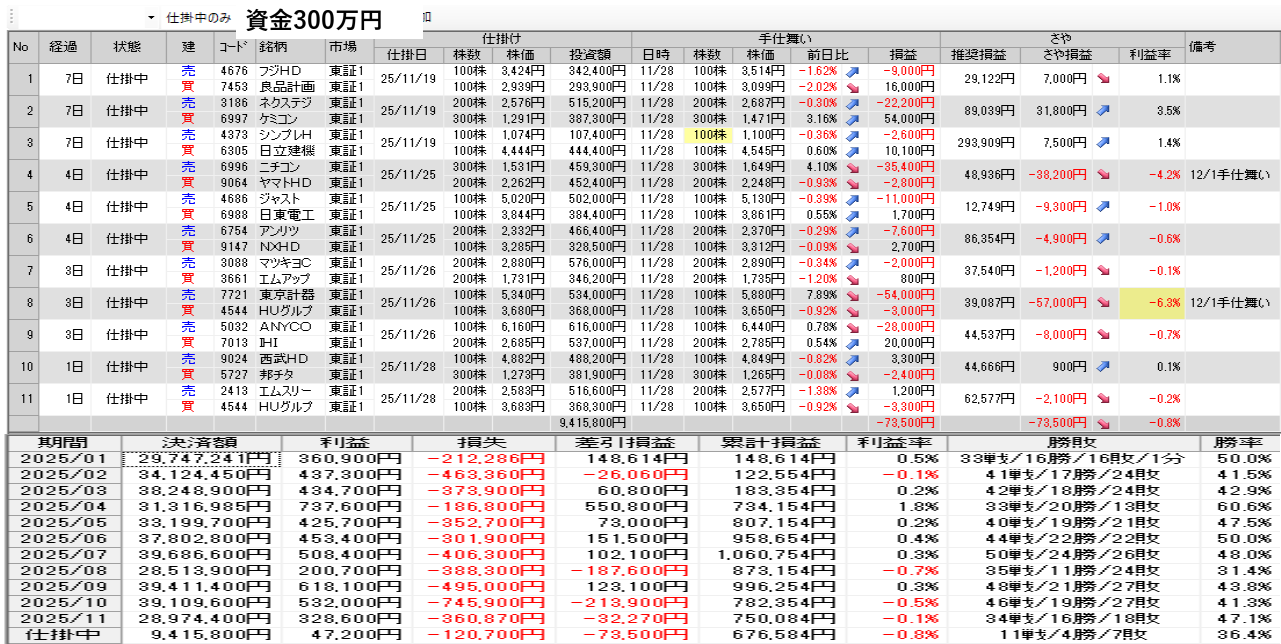Select the 経過 column header
This screenshot has height=644, width=1281.
63,47
